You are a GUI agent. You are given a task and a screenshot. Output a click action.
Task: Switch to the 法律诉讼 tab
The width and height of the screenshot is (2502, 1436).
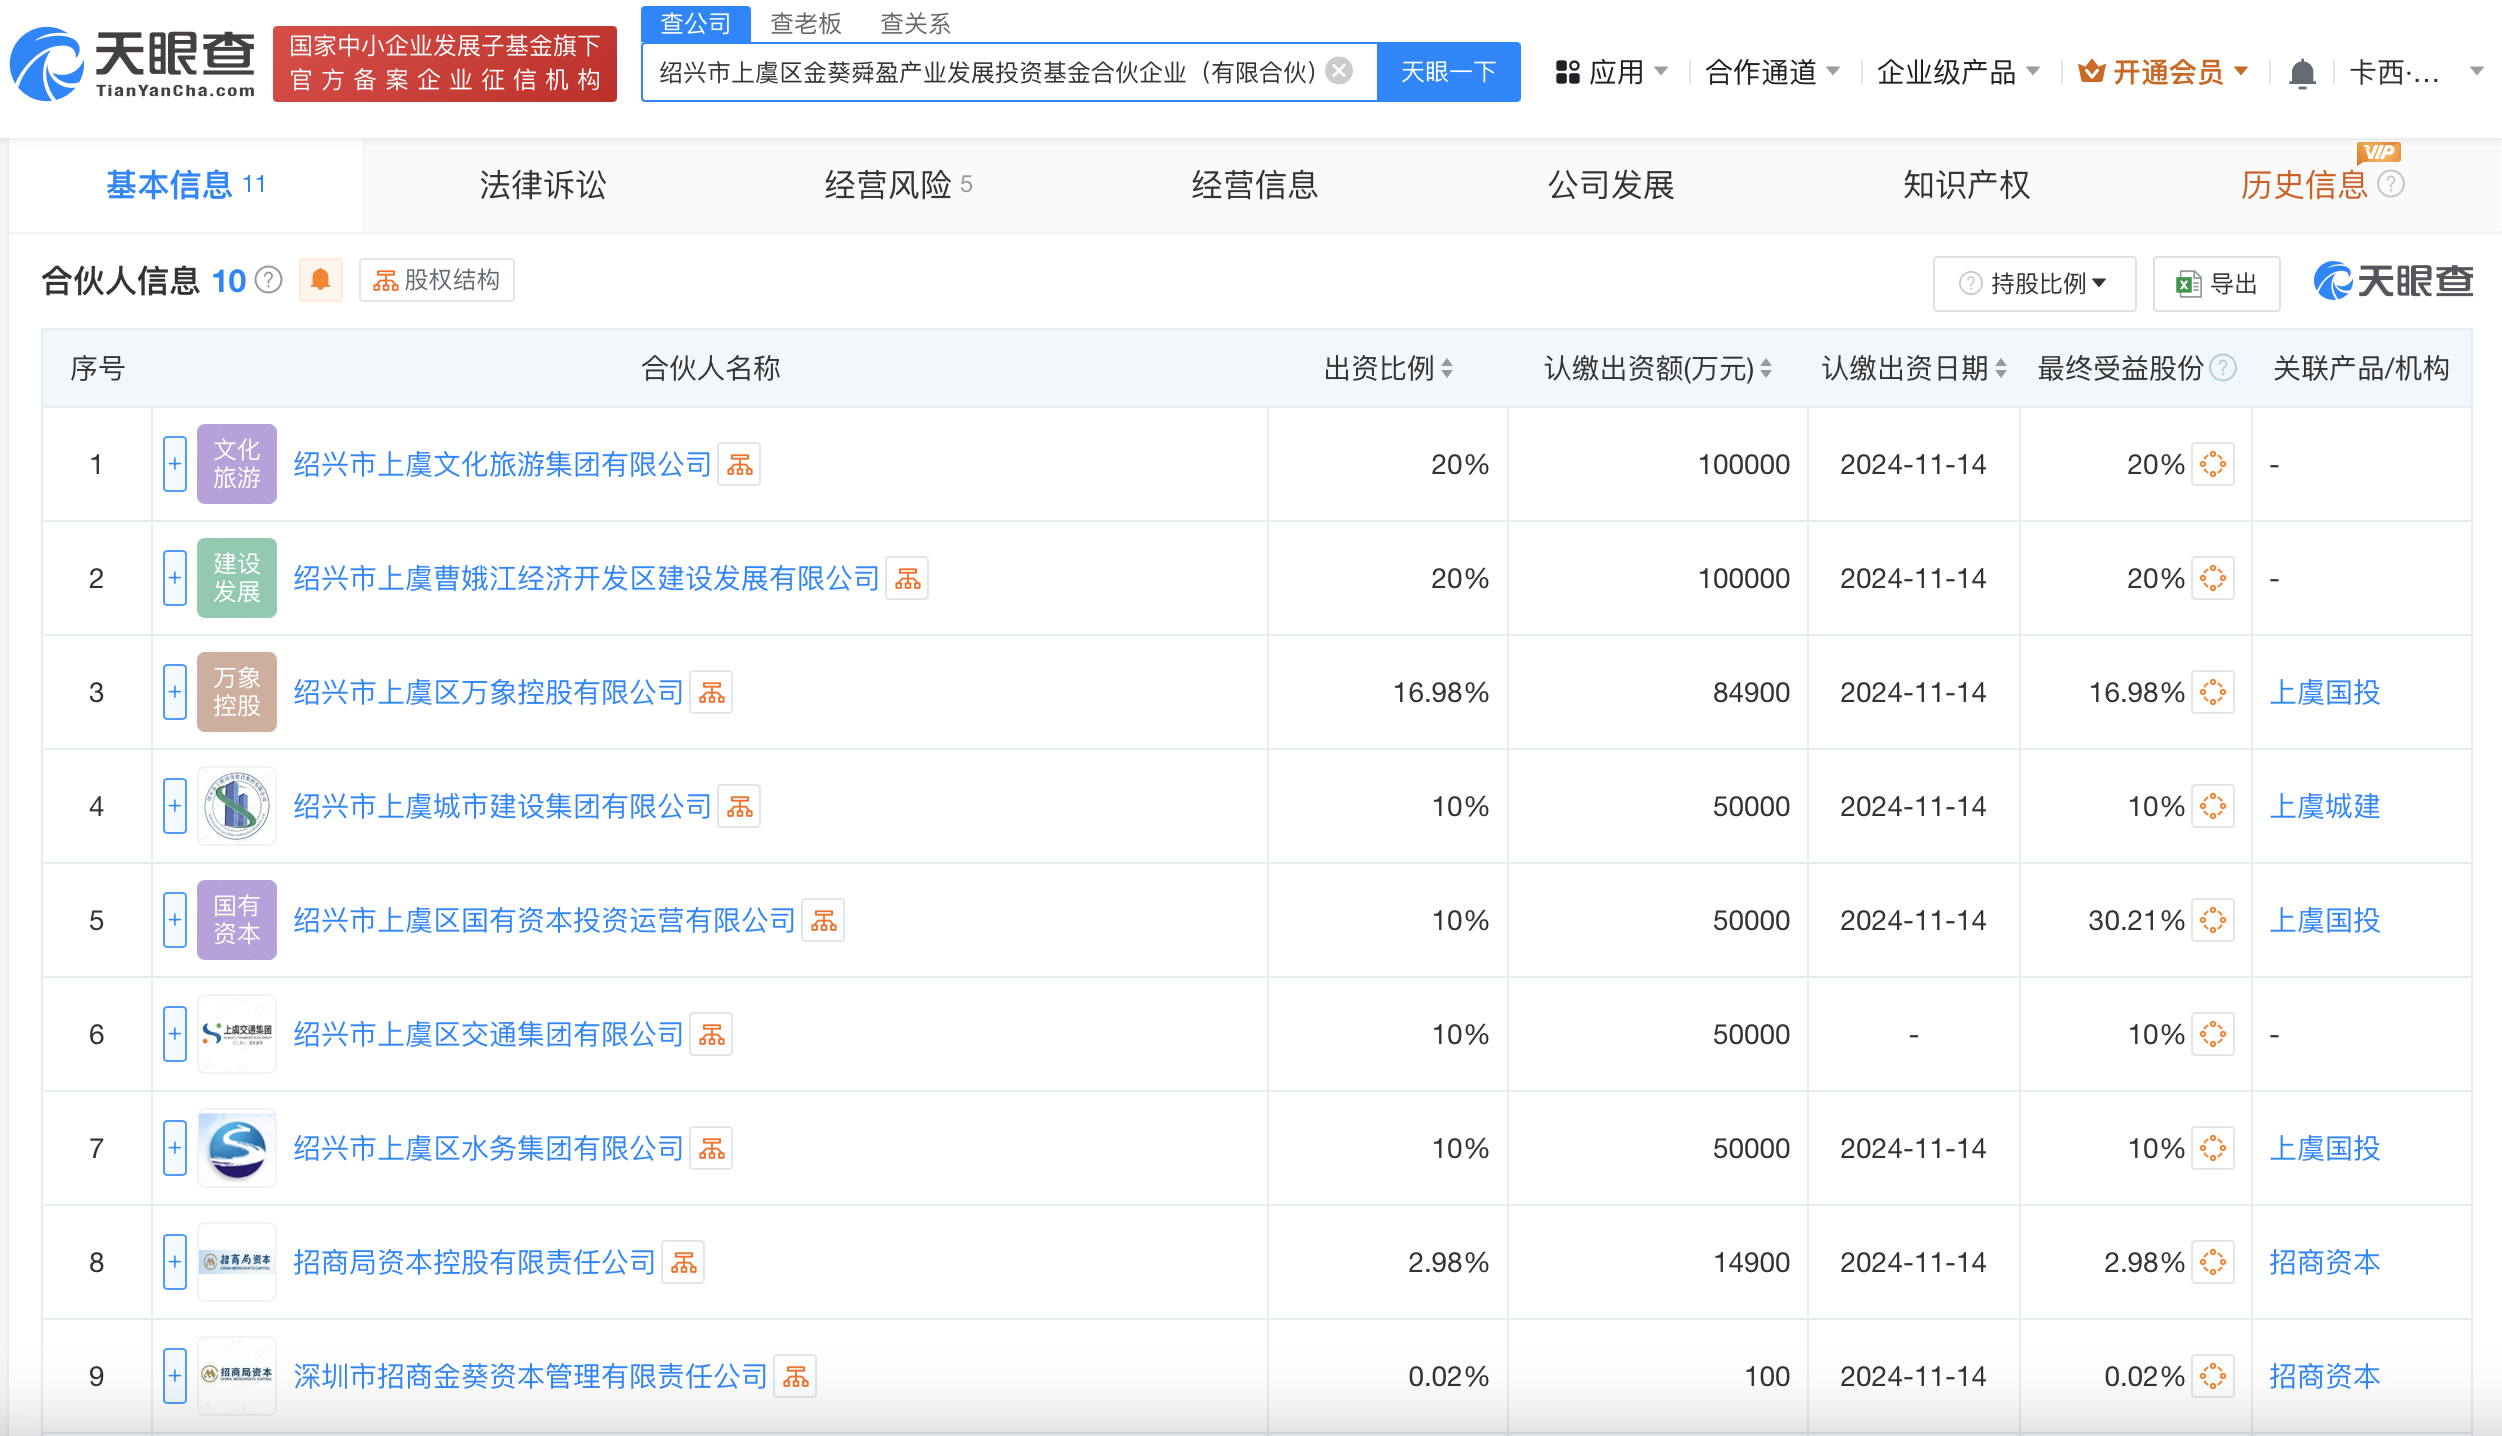542,185
